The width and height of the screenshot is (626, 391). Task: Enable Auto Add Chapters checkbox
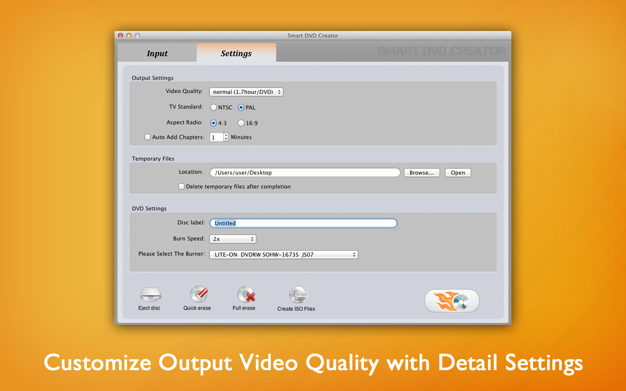(x=147, y=137)
